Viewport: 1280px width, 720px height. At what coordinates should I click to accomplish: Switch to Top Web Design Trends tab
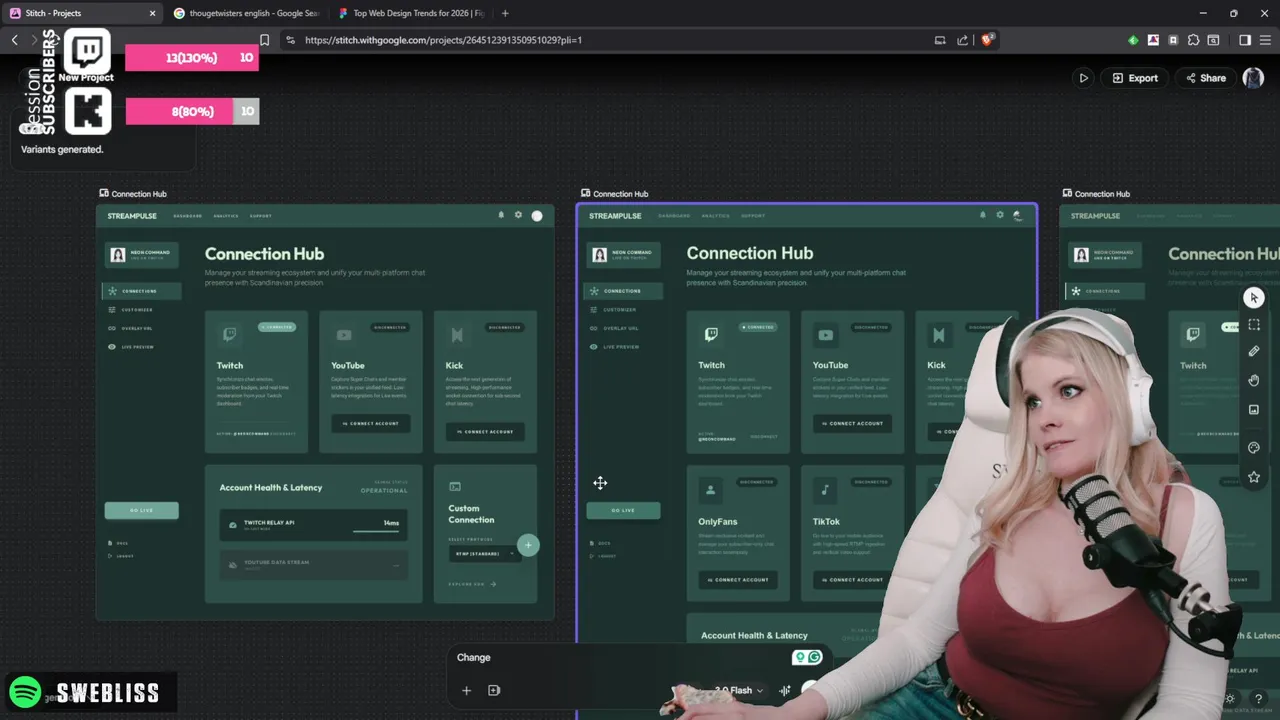click(410, 13)
